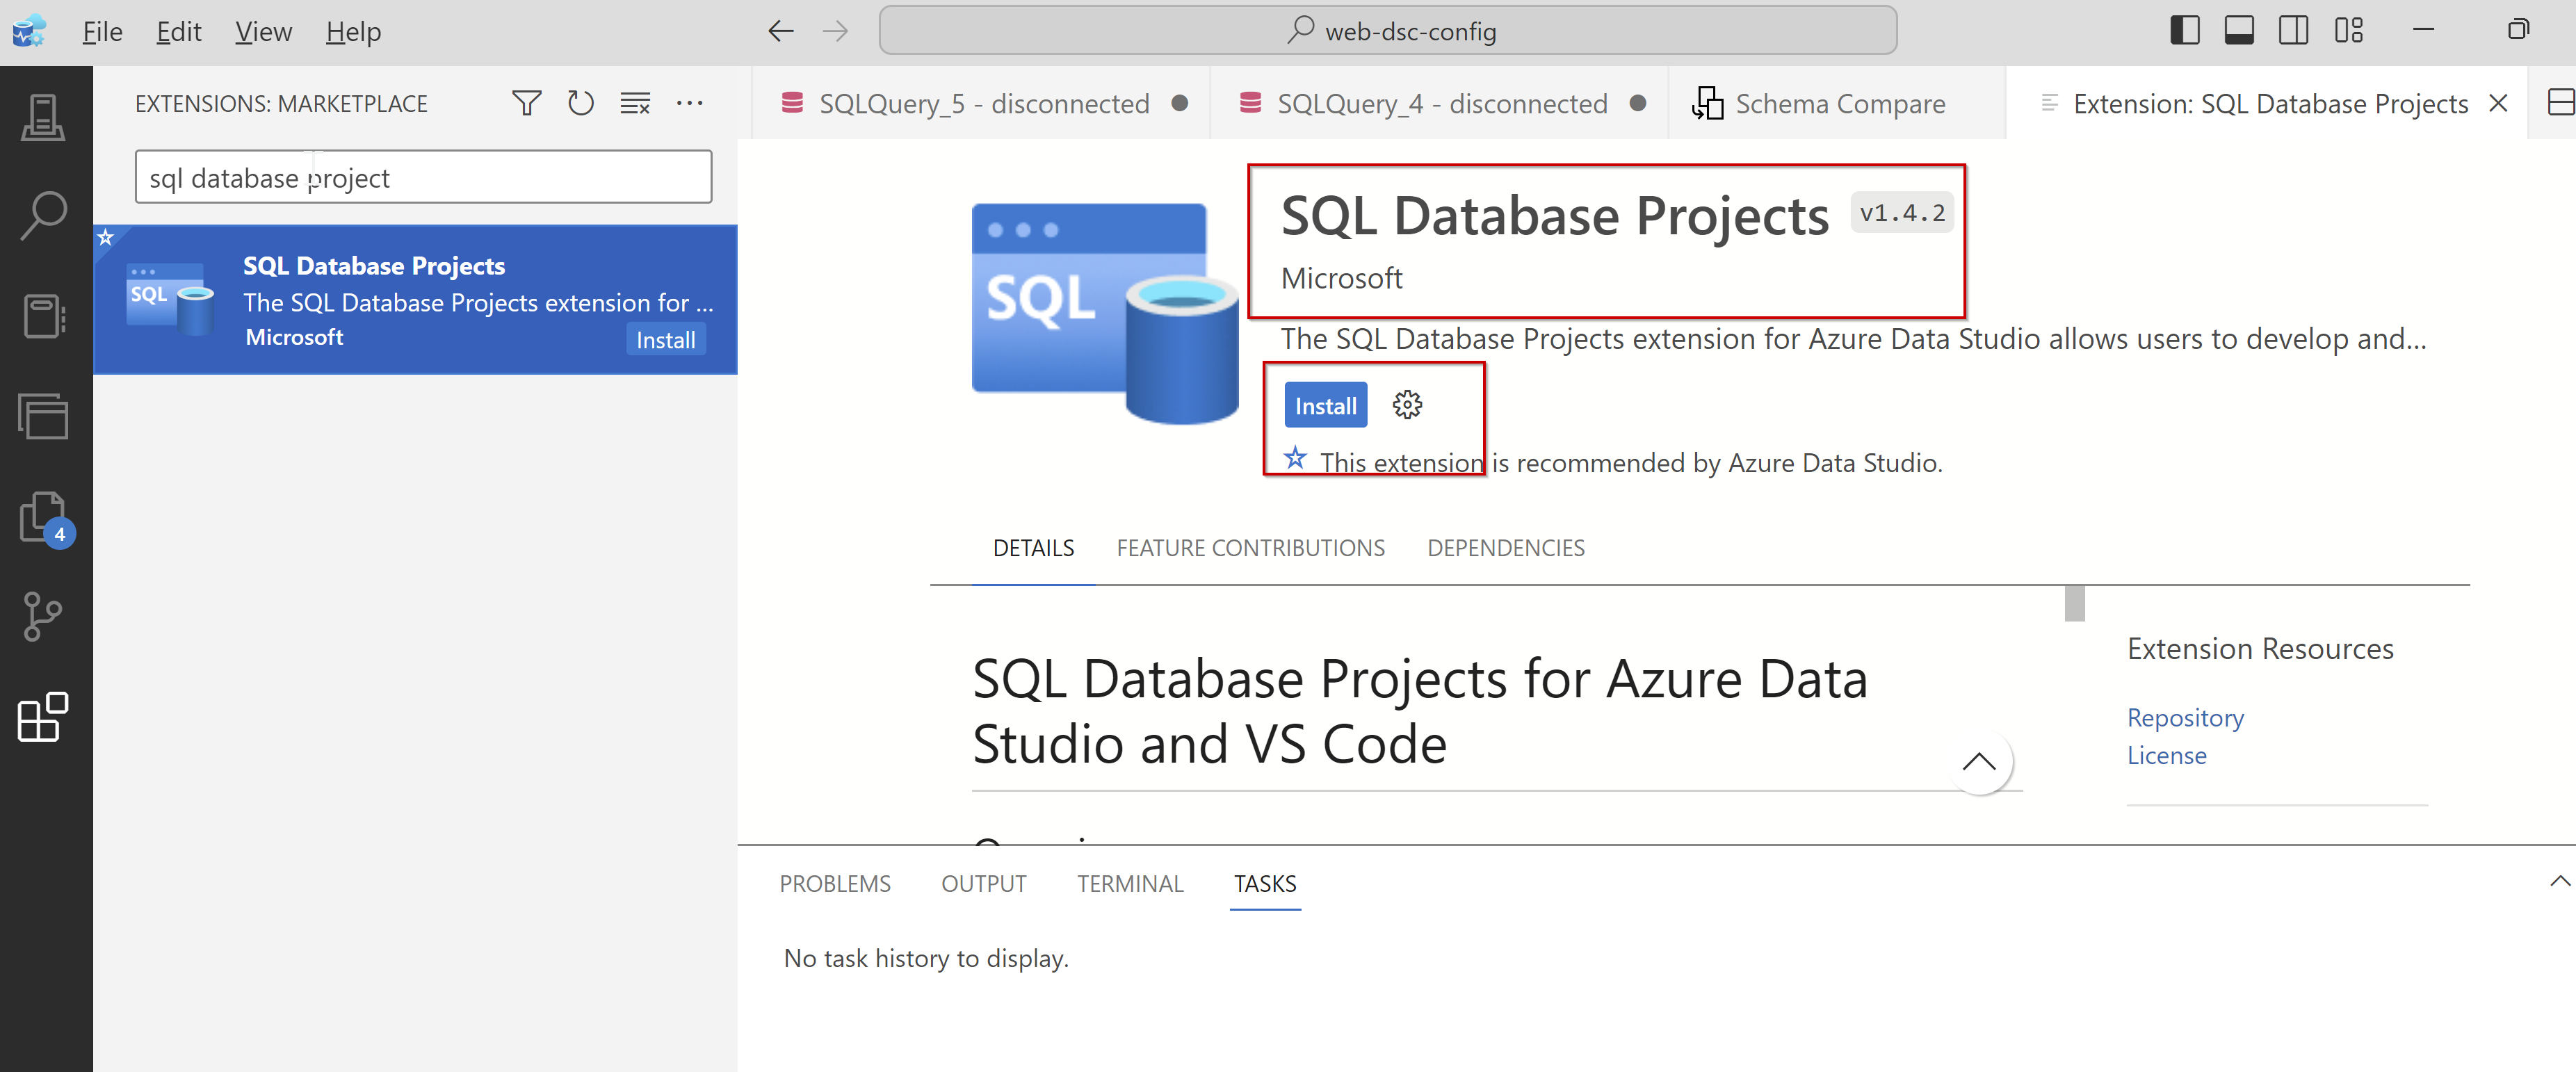The image size is (2576, 1072).
Task: Select the DETAILS tab
Action: click(1033, 548)
